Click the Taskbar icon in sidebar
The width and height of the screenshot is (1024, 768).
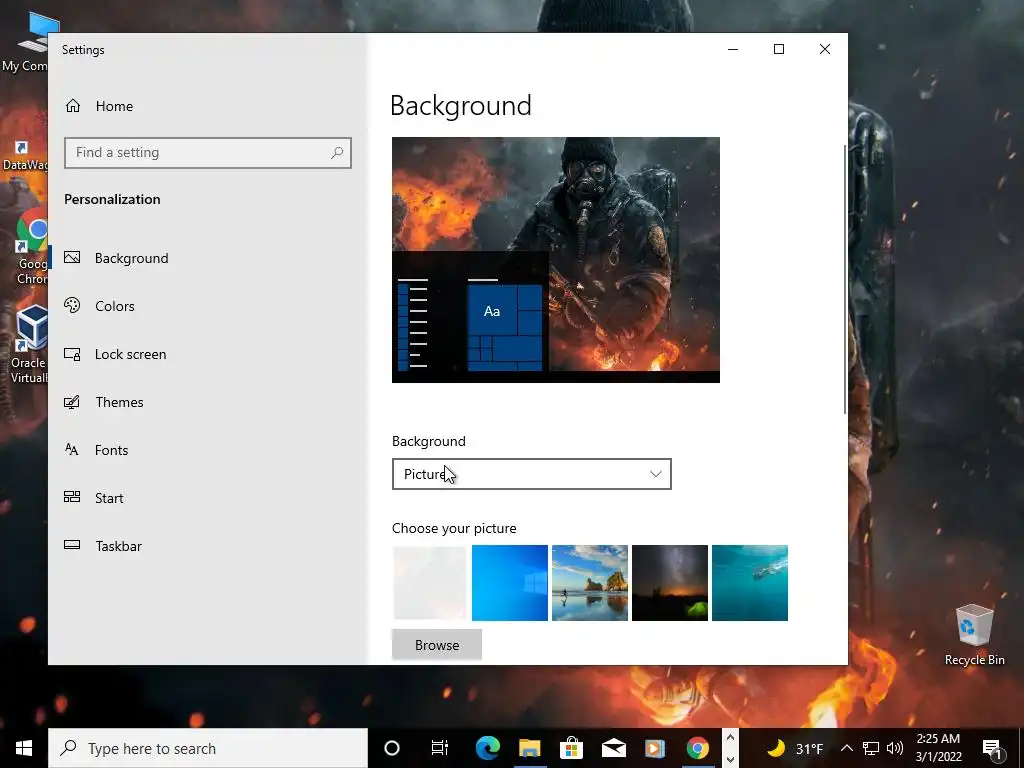72,545
